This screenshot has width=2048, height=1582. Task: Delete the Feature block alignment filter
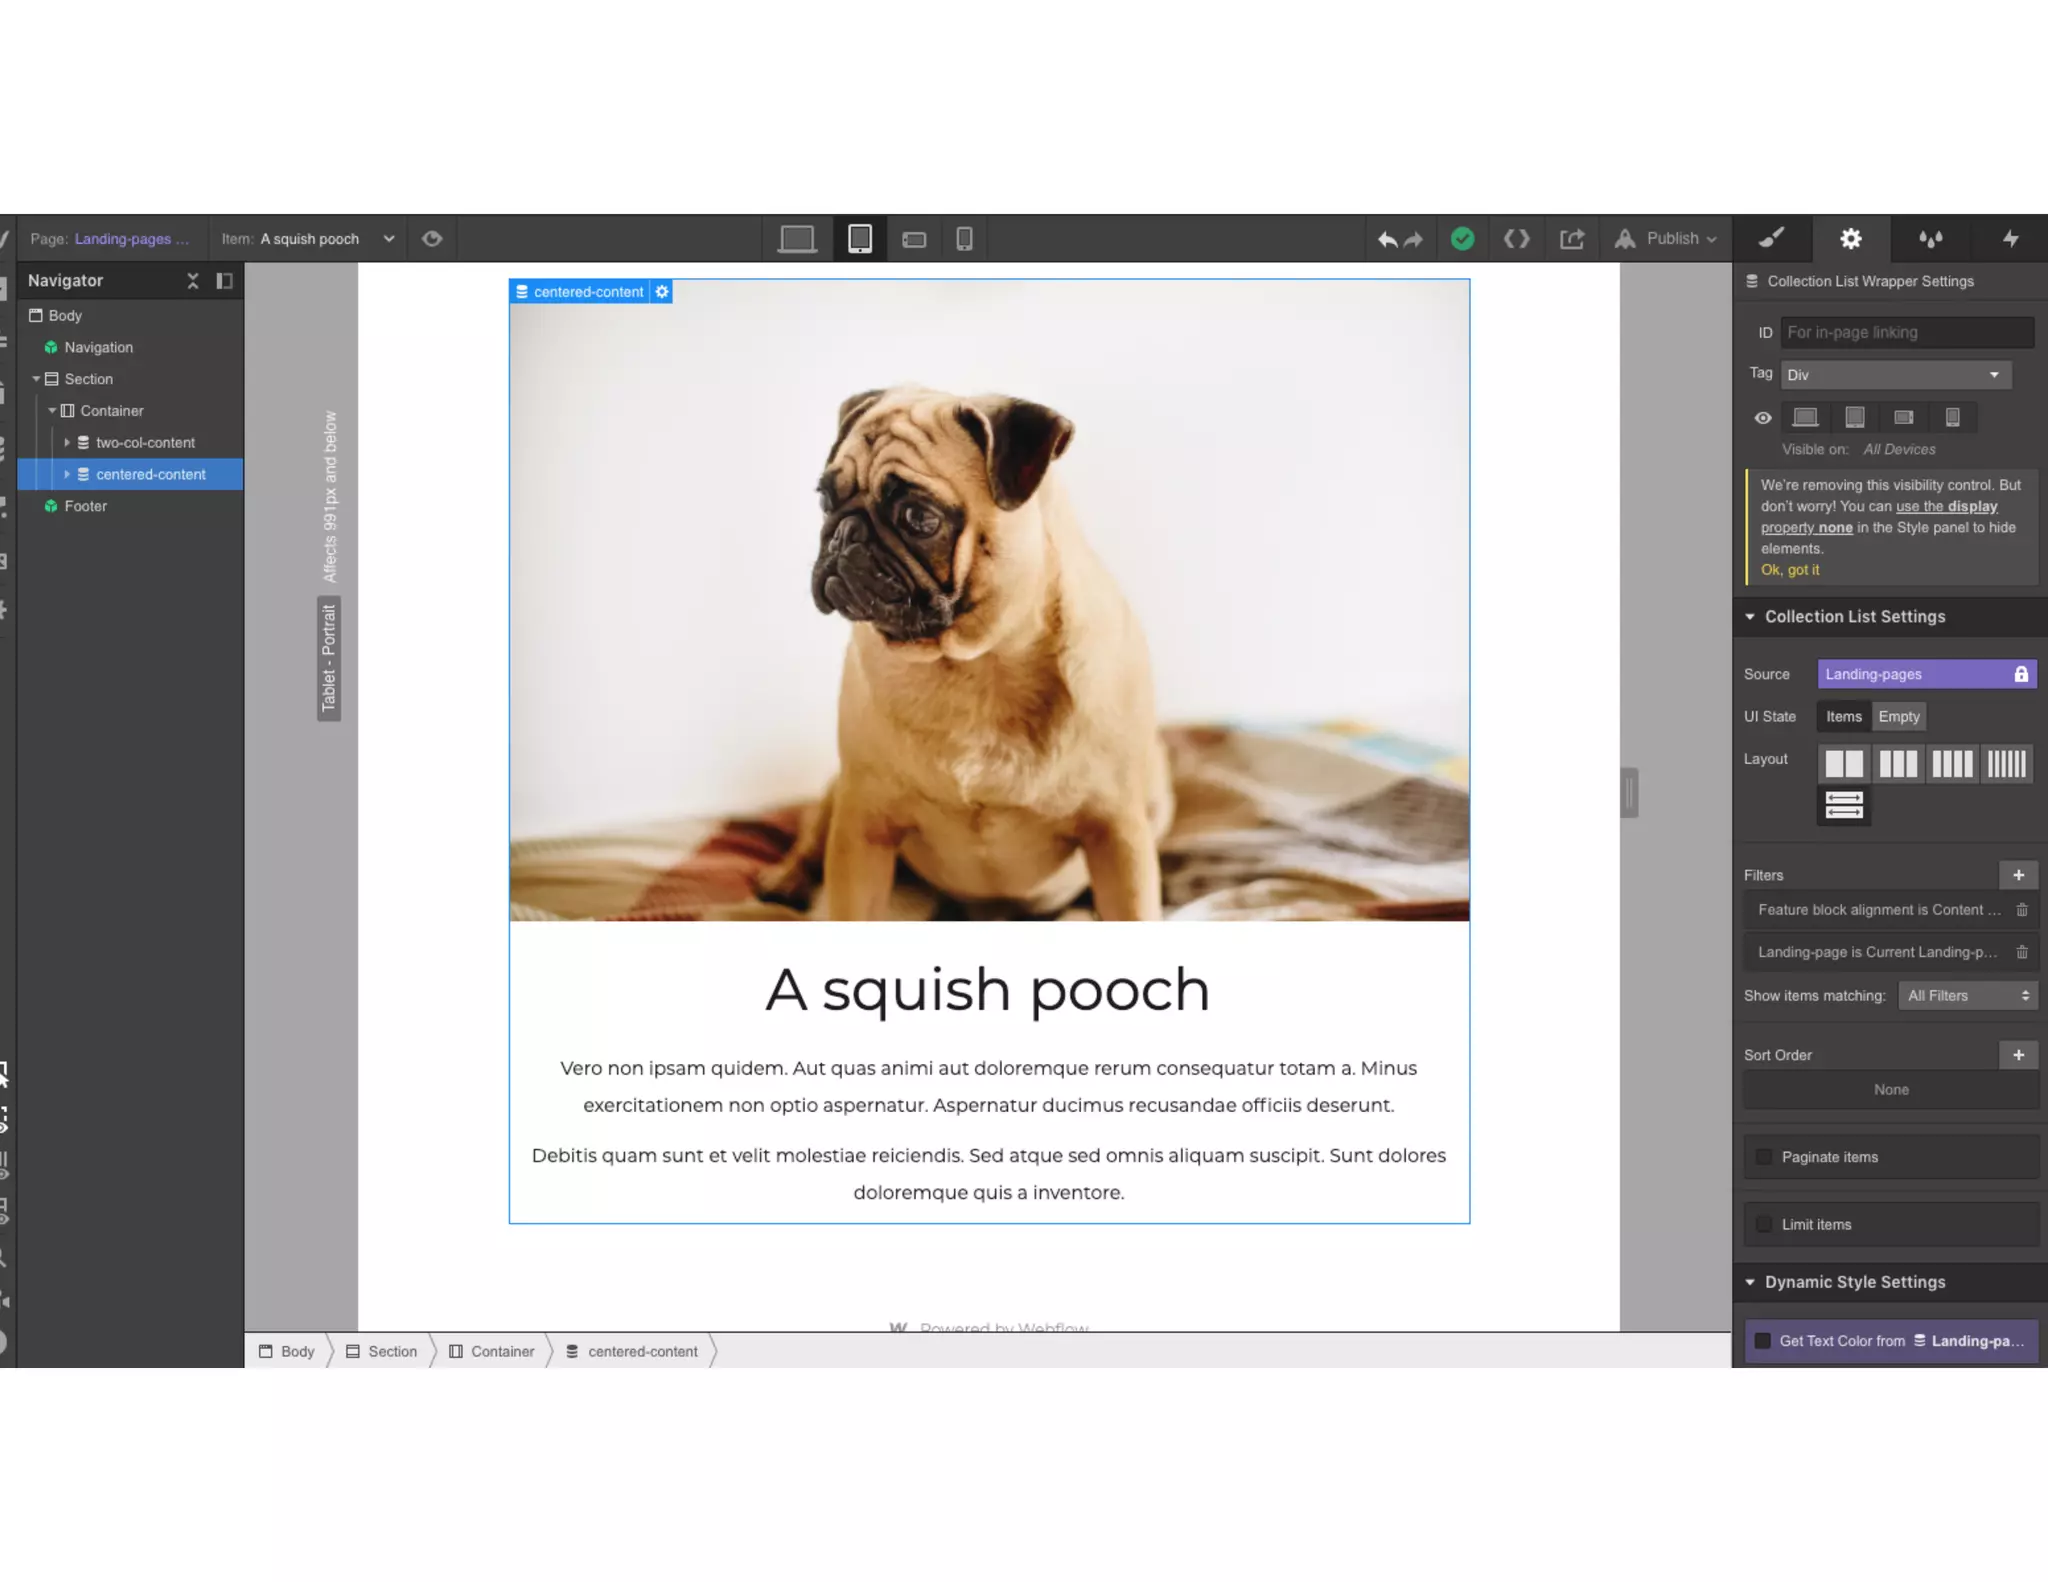[x=2021, y=910]
